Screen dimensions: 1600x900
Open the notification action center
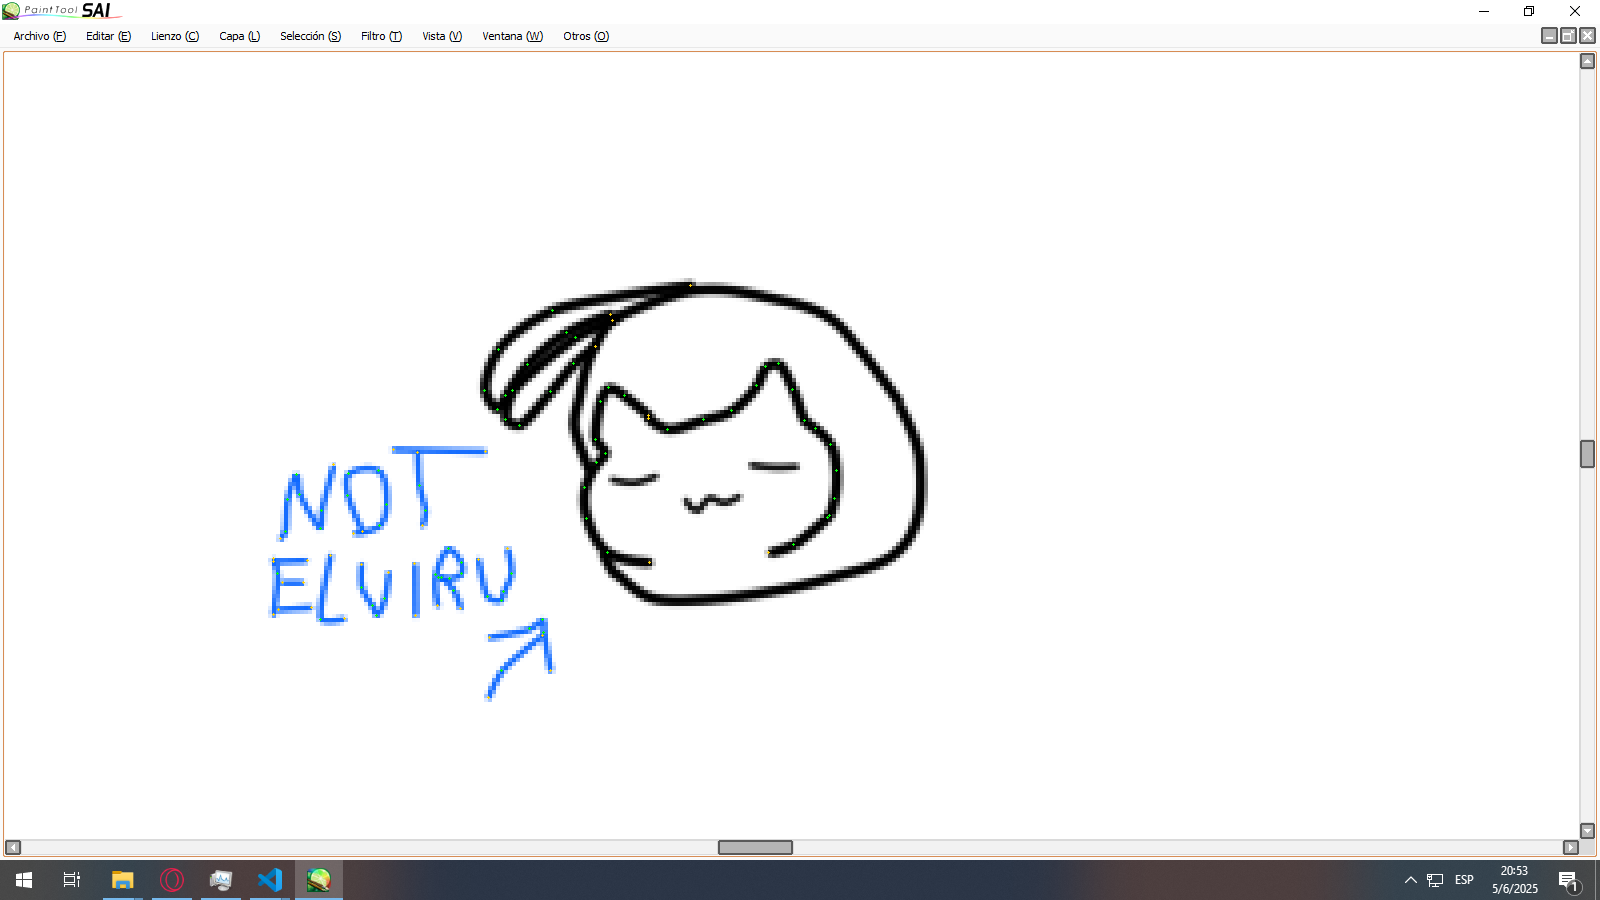point(1568,880)
